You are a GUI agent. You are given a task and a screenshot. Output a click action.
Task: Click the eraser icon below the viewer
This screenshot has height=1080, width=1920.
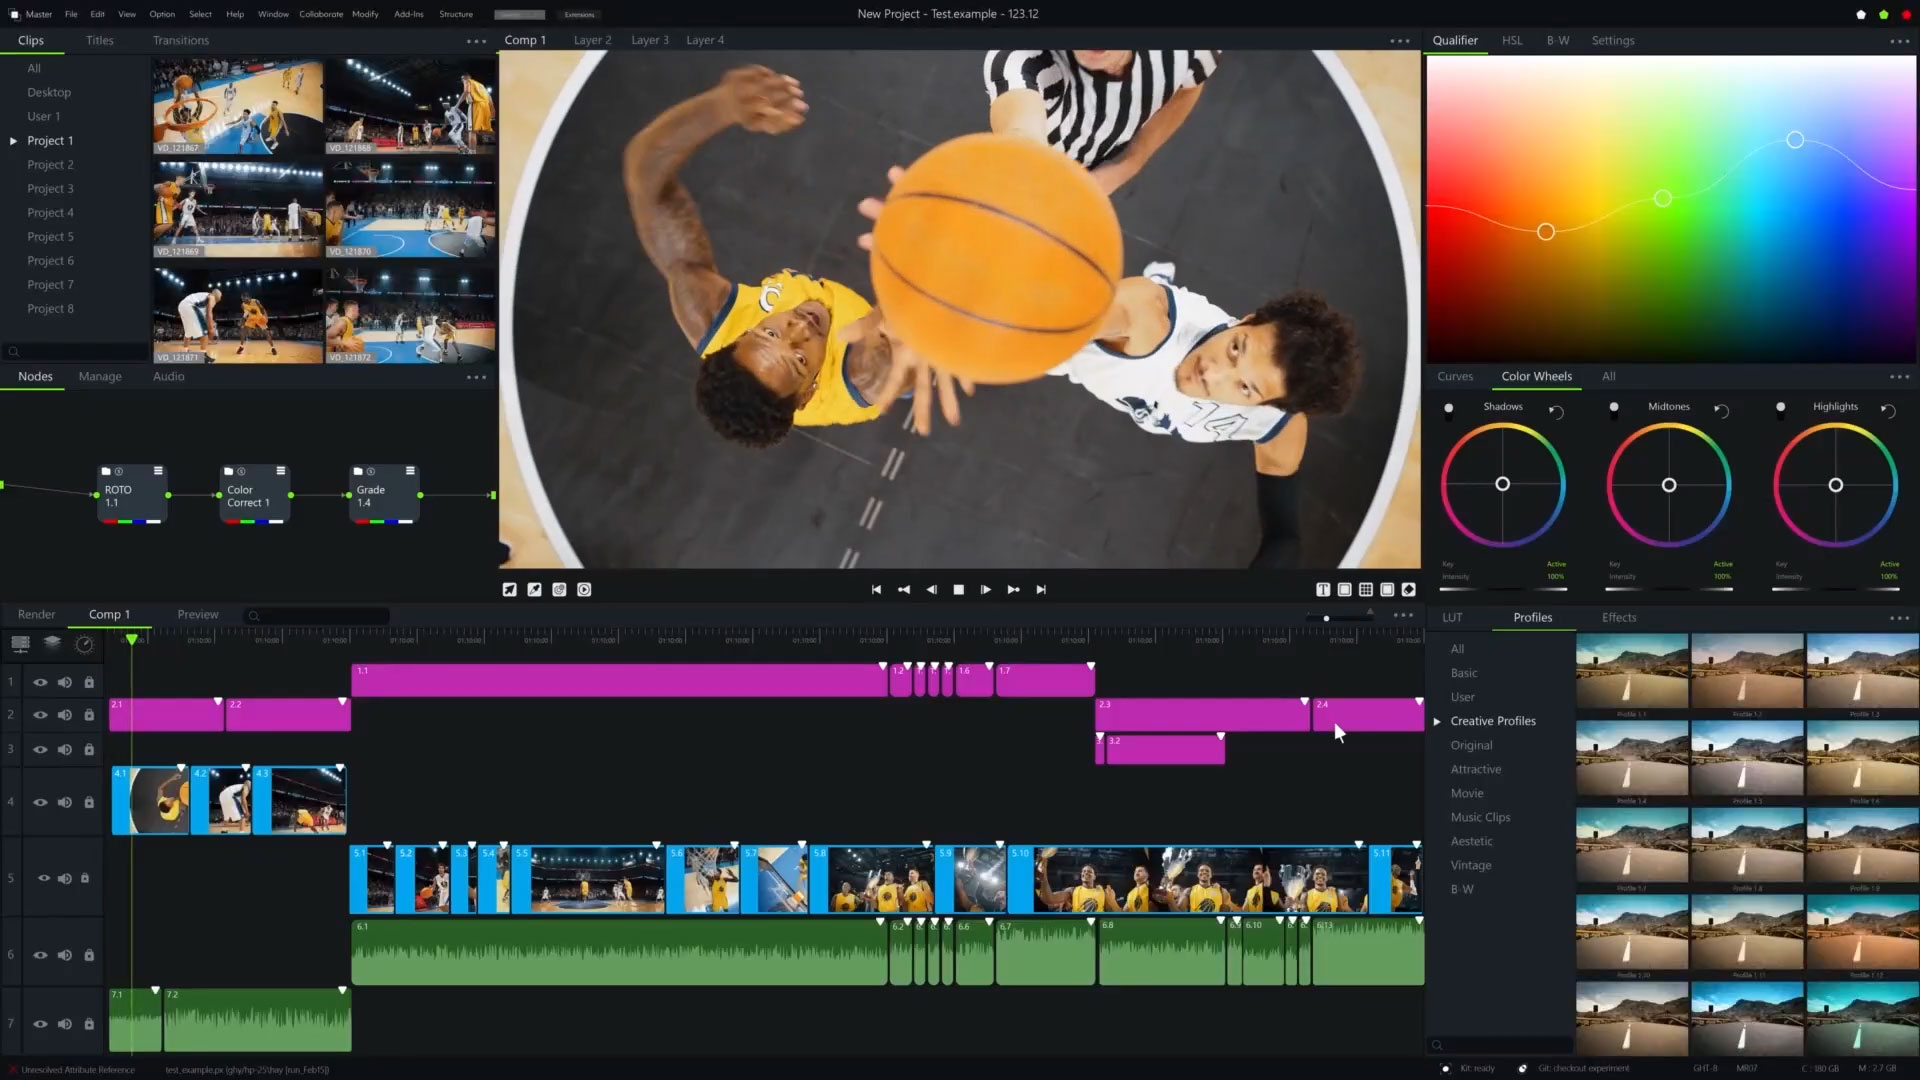[1409, 590]
